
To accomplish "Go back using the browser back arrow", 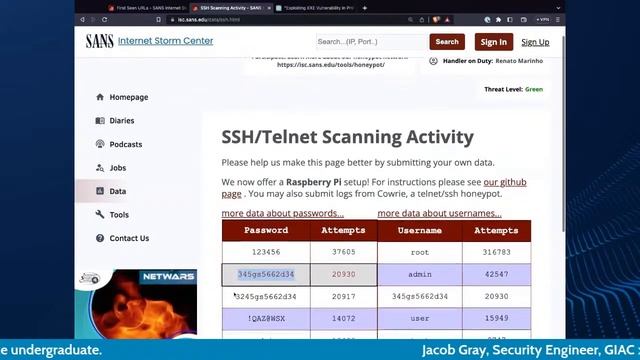I will point(82,20).
